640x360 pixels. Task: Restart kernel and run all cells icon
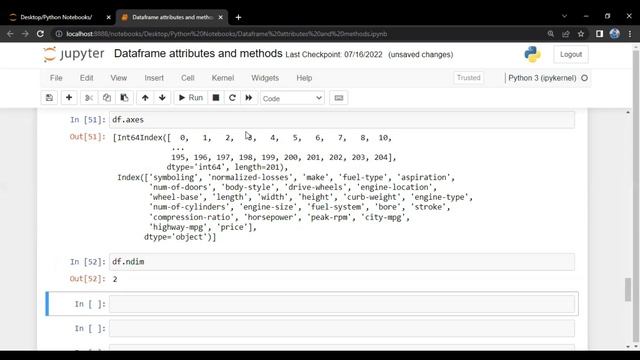point(249,98)
